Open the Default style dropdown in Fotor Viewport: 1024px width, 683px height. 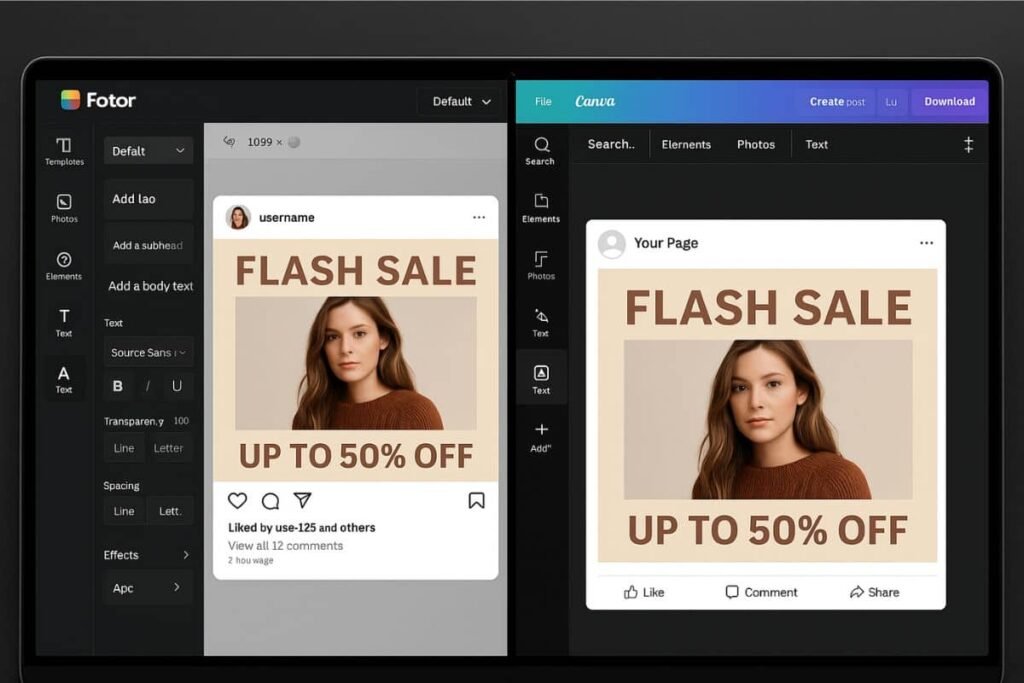coord(148,150)
